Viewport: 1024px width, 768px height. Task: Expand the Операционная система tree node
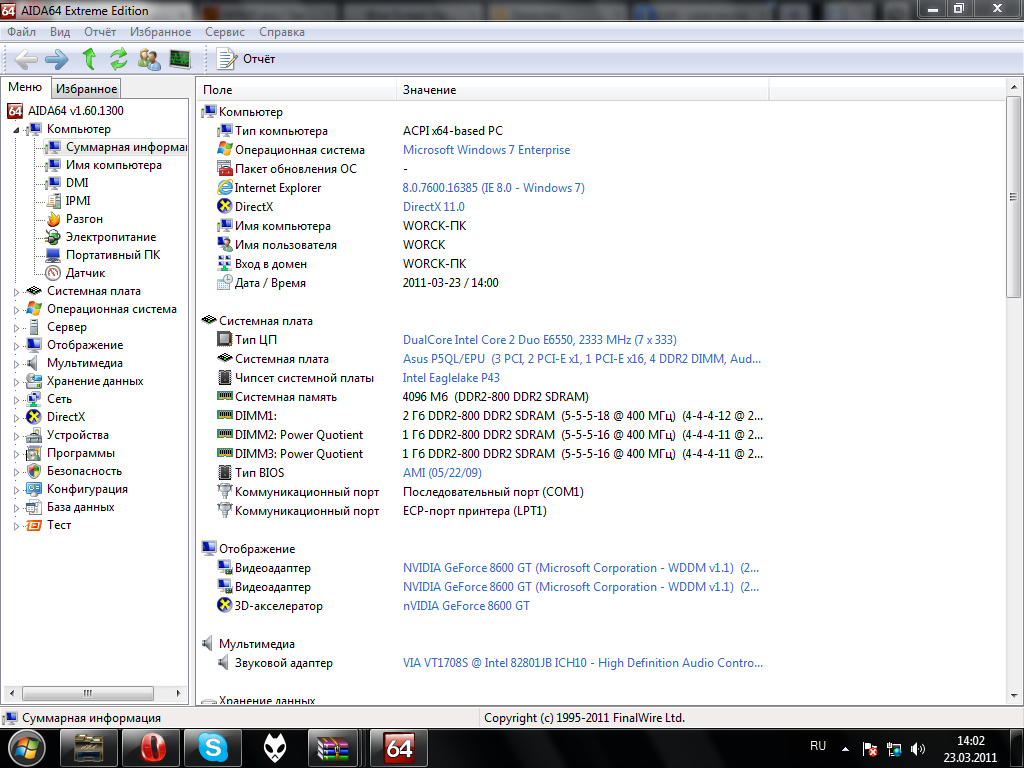16,310
